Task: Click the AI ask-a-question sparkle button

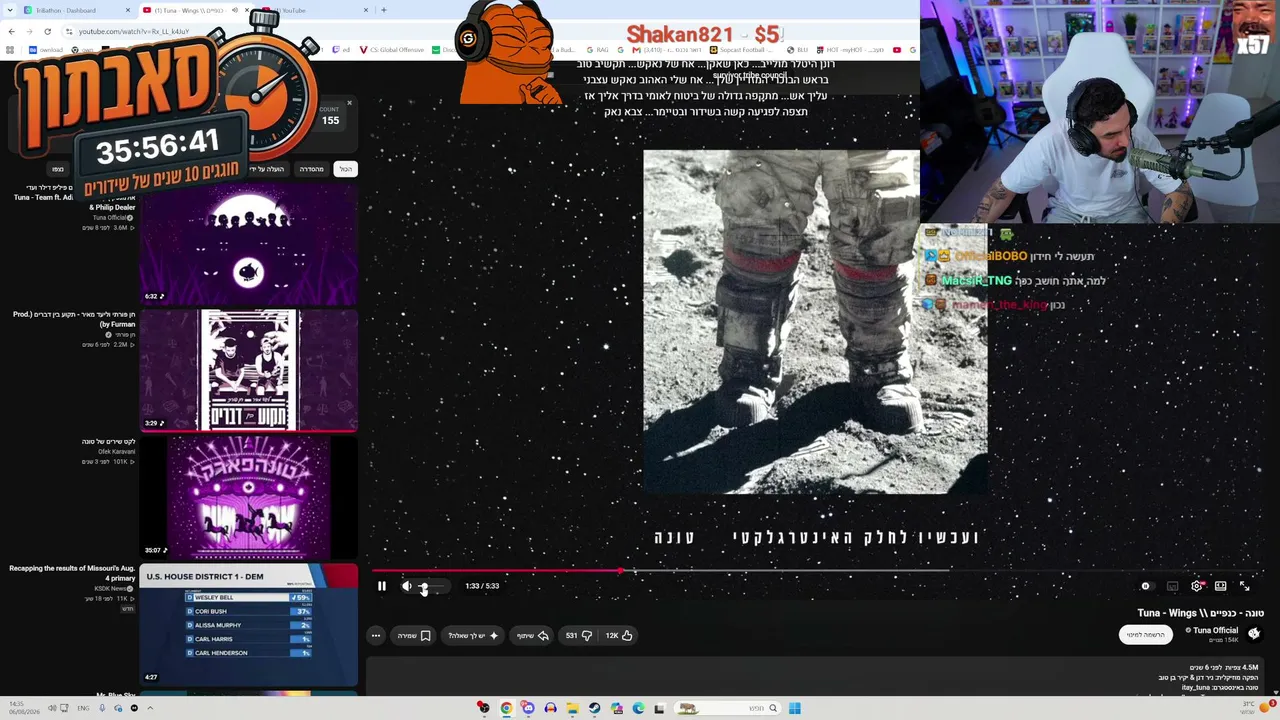Action: 473,635
